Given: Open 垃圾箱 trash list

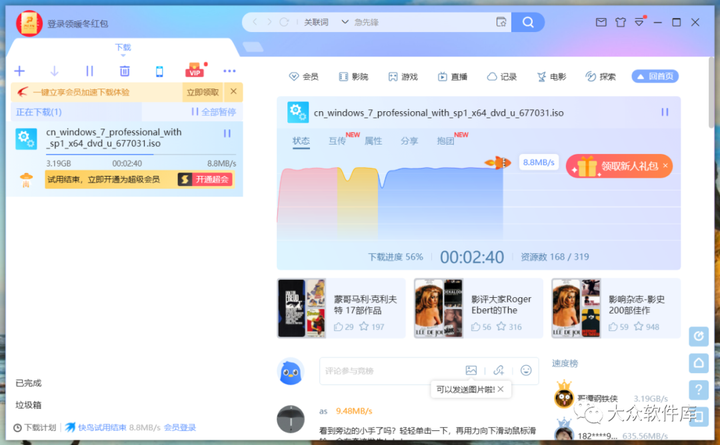Looking at the screenshot, I should coord(28,405).
